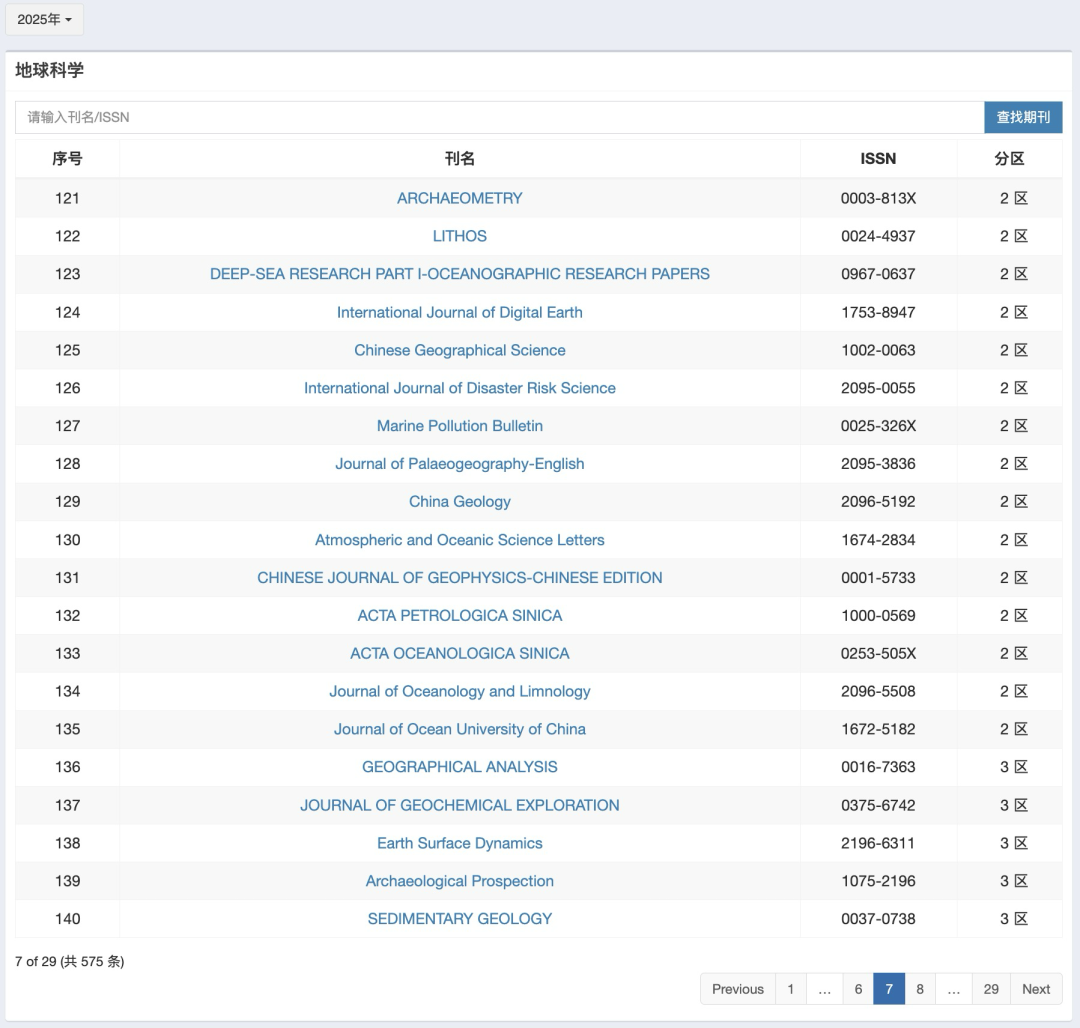
Task: Click the 刊名 column header
Action: [x=459, y=159]
